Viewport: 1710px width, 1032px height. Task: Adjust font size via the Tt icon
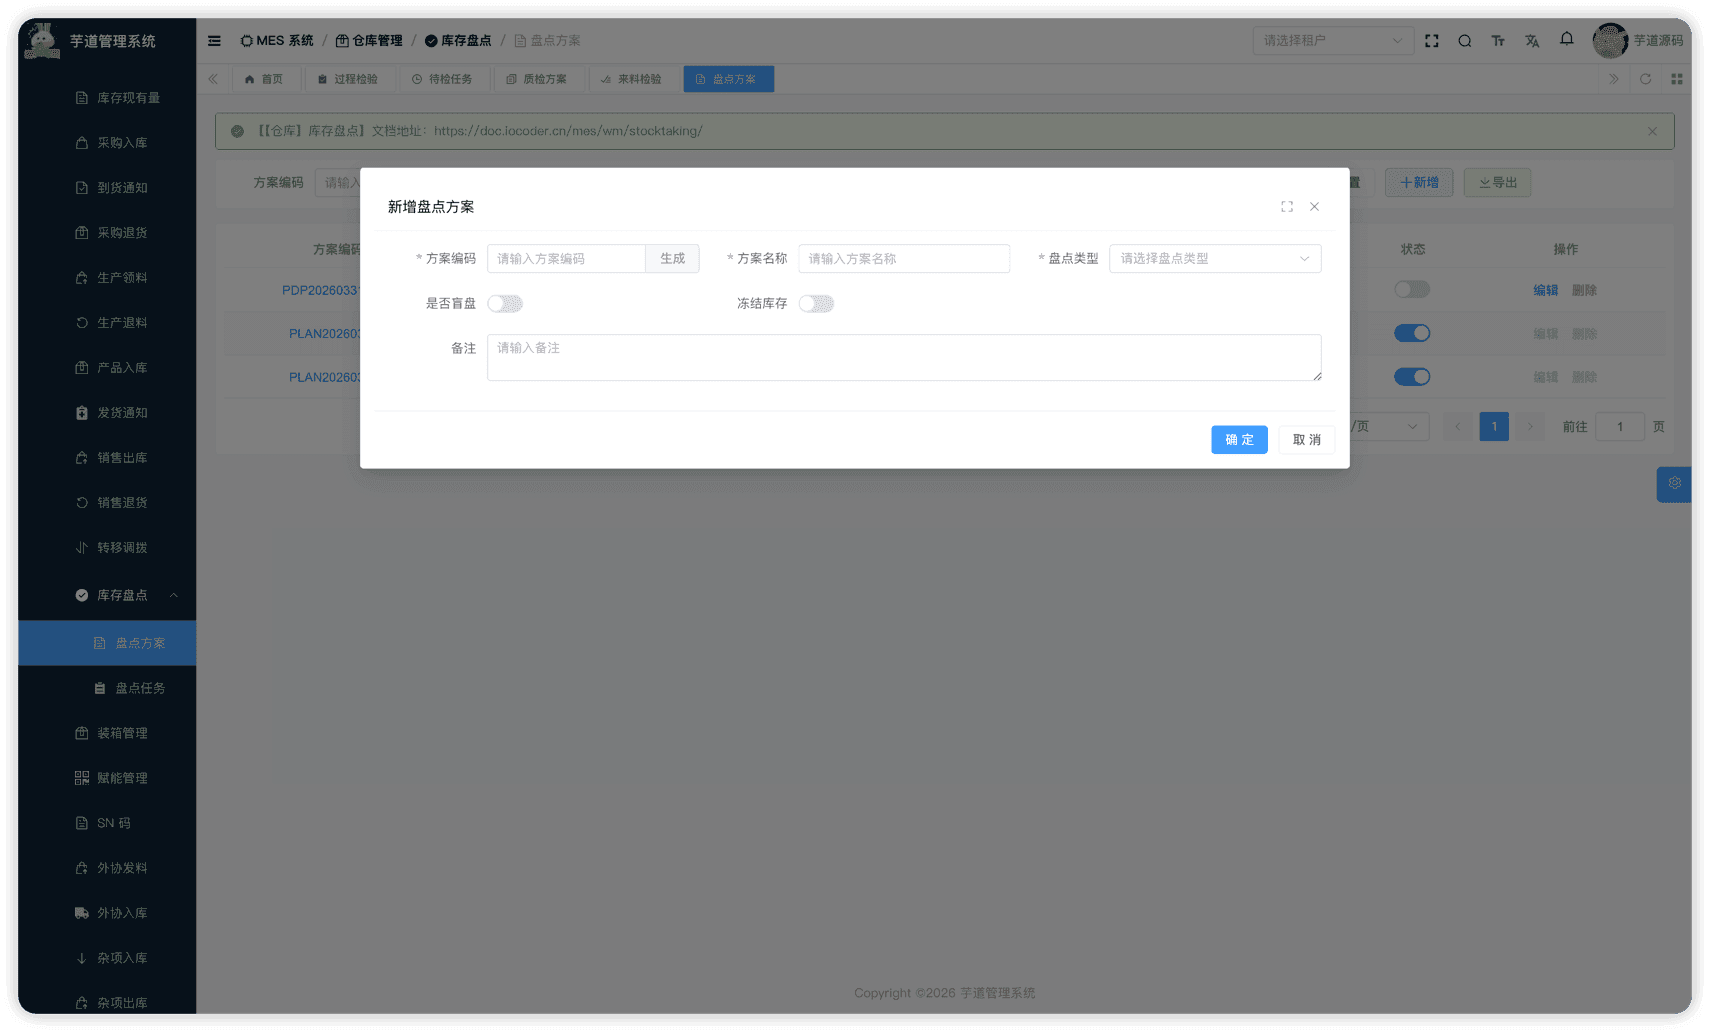[x=1498, y=40]
